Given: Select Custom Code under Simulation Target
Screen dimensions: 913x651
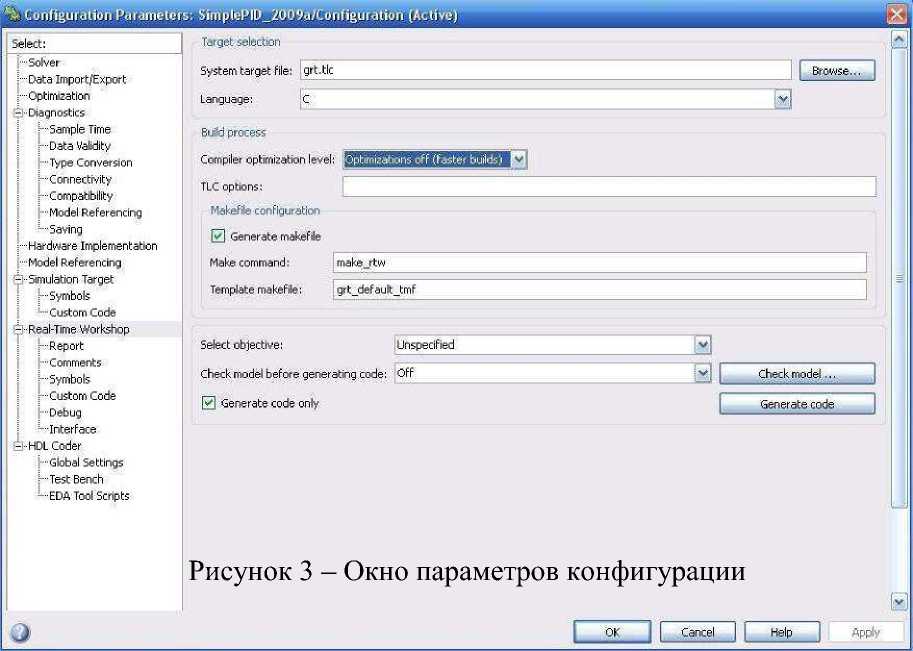Looking at the screenshot, I should coord(82,312).
